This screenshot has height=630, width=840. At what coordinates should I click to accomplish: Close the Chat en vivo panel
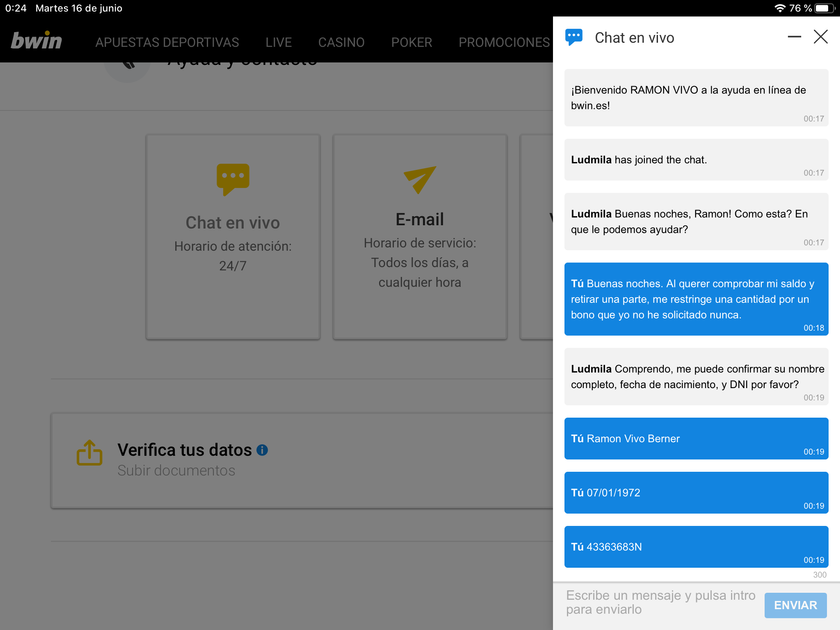click(x=821, y=37)
